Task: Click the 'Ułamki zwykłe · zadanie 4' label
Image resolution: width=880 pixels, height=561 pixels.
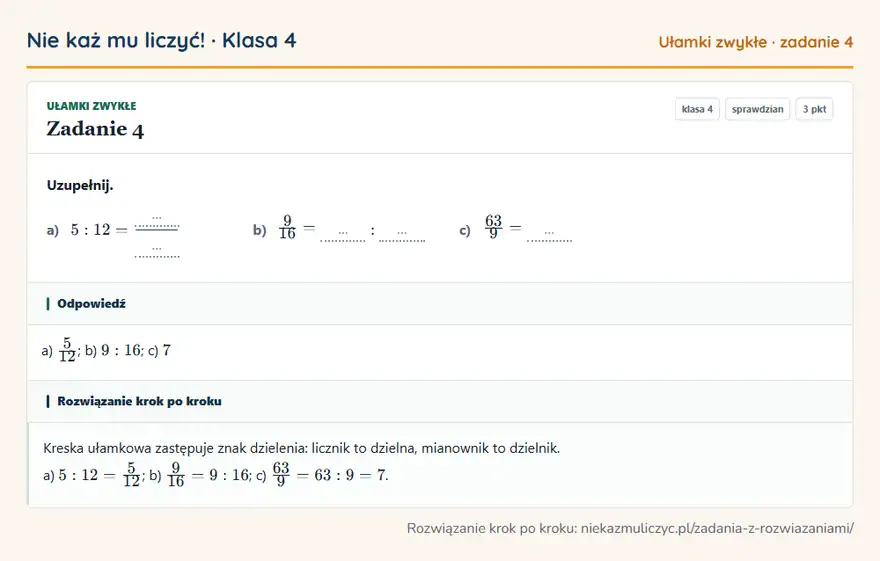Action: [x=755, y=42]
